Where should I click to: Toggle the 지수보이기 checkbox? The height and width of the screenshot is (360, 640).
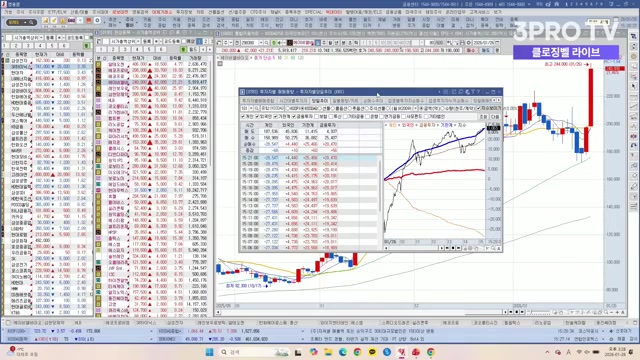tap(478, 109)
